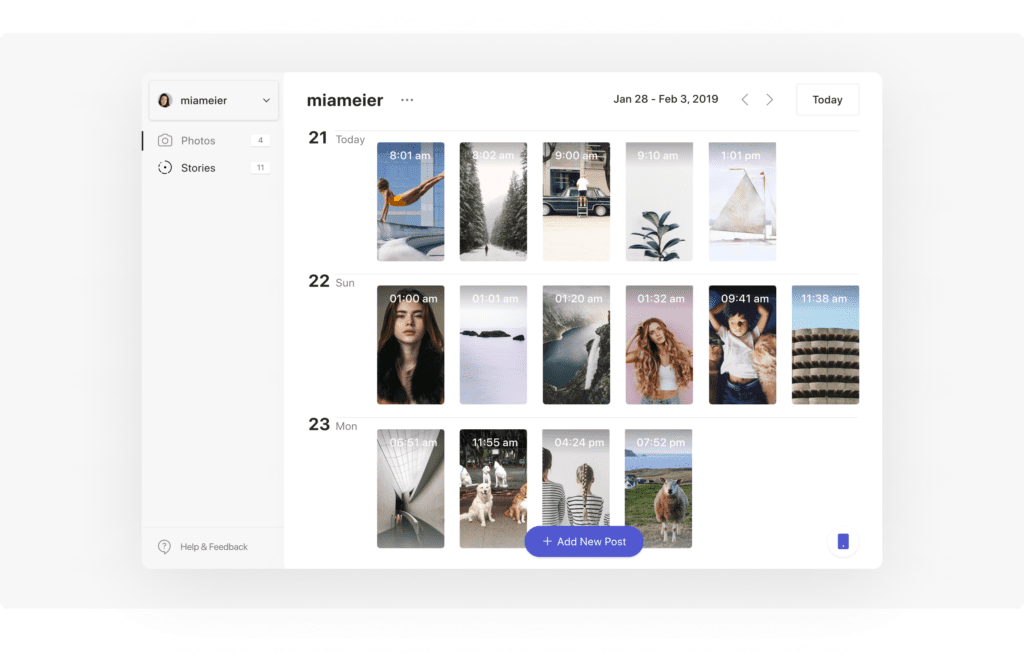1024x670 pixels.
Task: Click the question mark help icon
Action: pos(163,546)
